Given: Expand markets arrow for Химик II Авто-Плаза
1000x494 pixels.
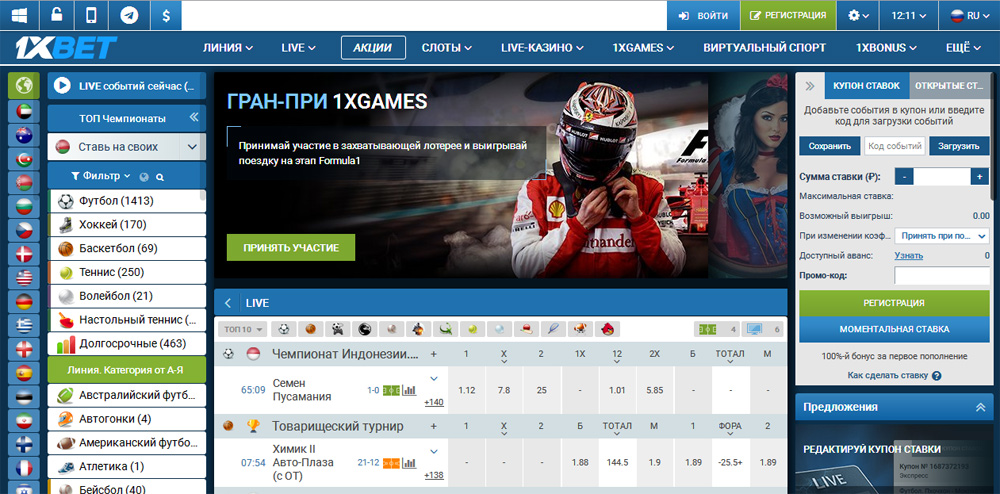Looking at the screenshot, I should pos(434,451).
